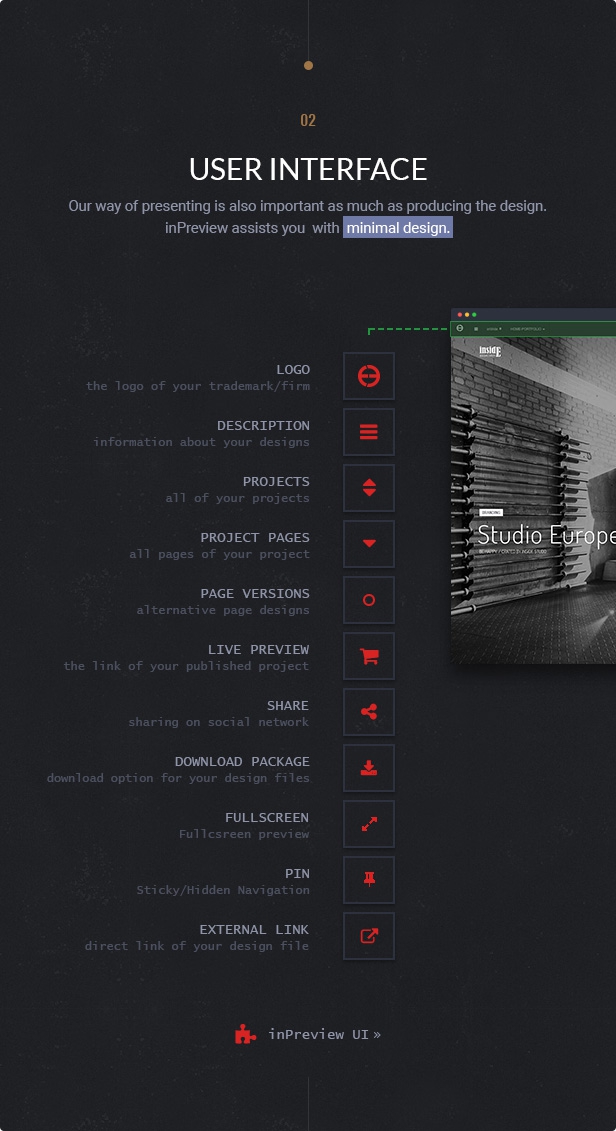Expand the Projects up-down arrows box
The width and height of the screenshot is (616, 1131).
369,488
